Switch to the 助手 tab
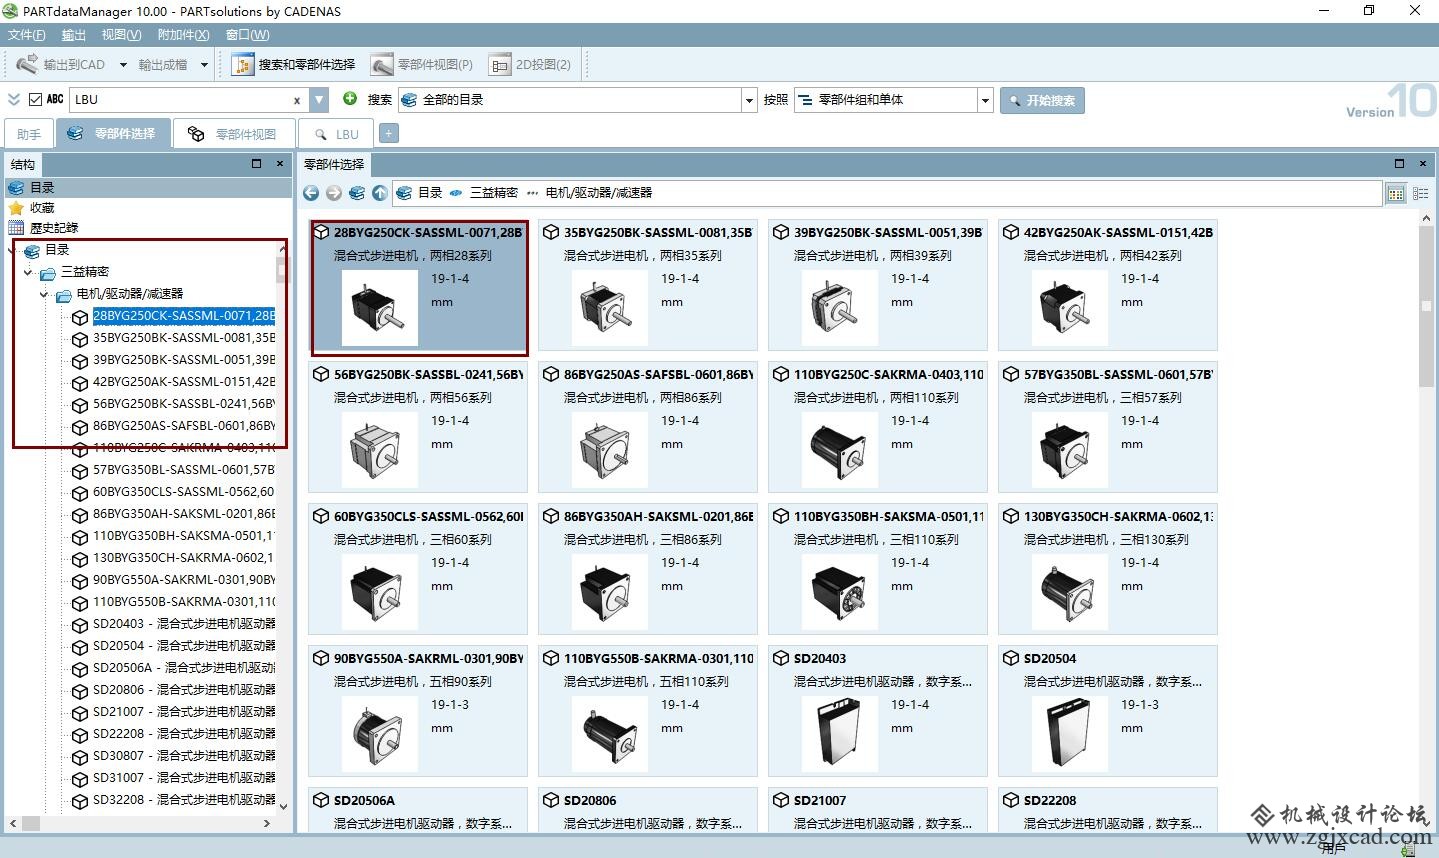 click(29, 134)
